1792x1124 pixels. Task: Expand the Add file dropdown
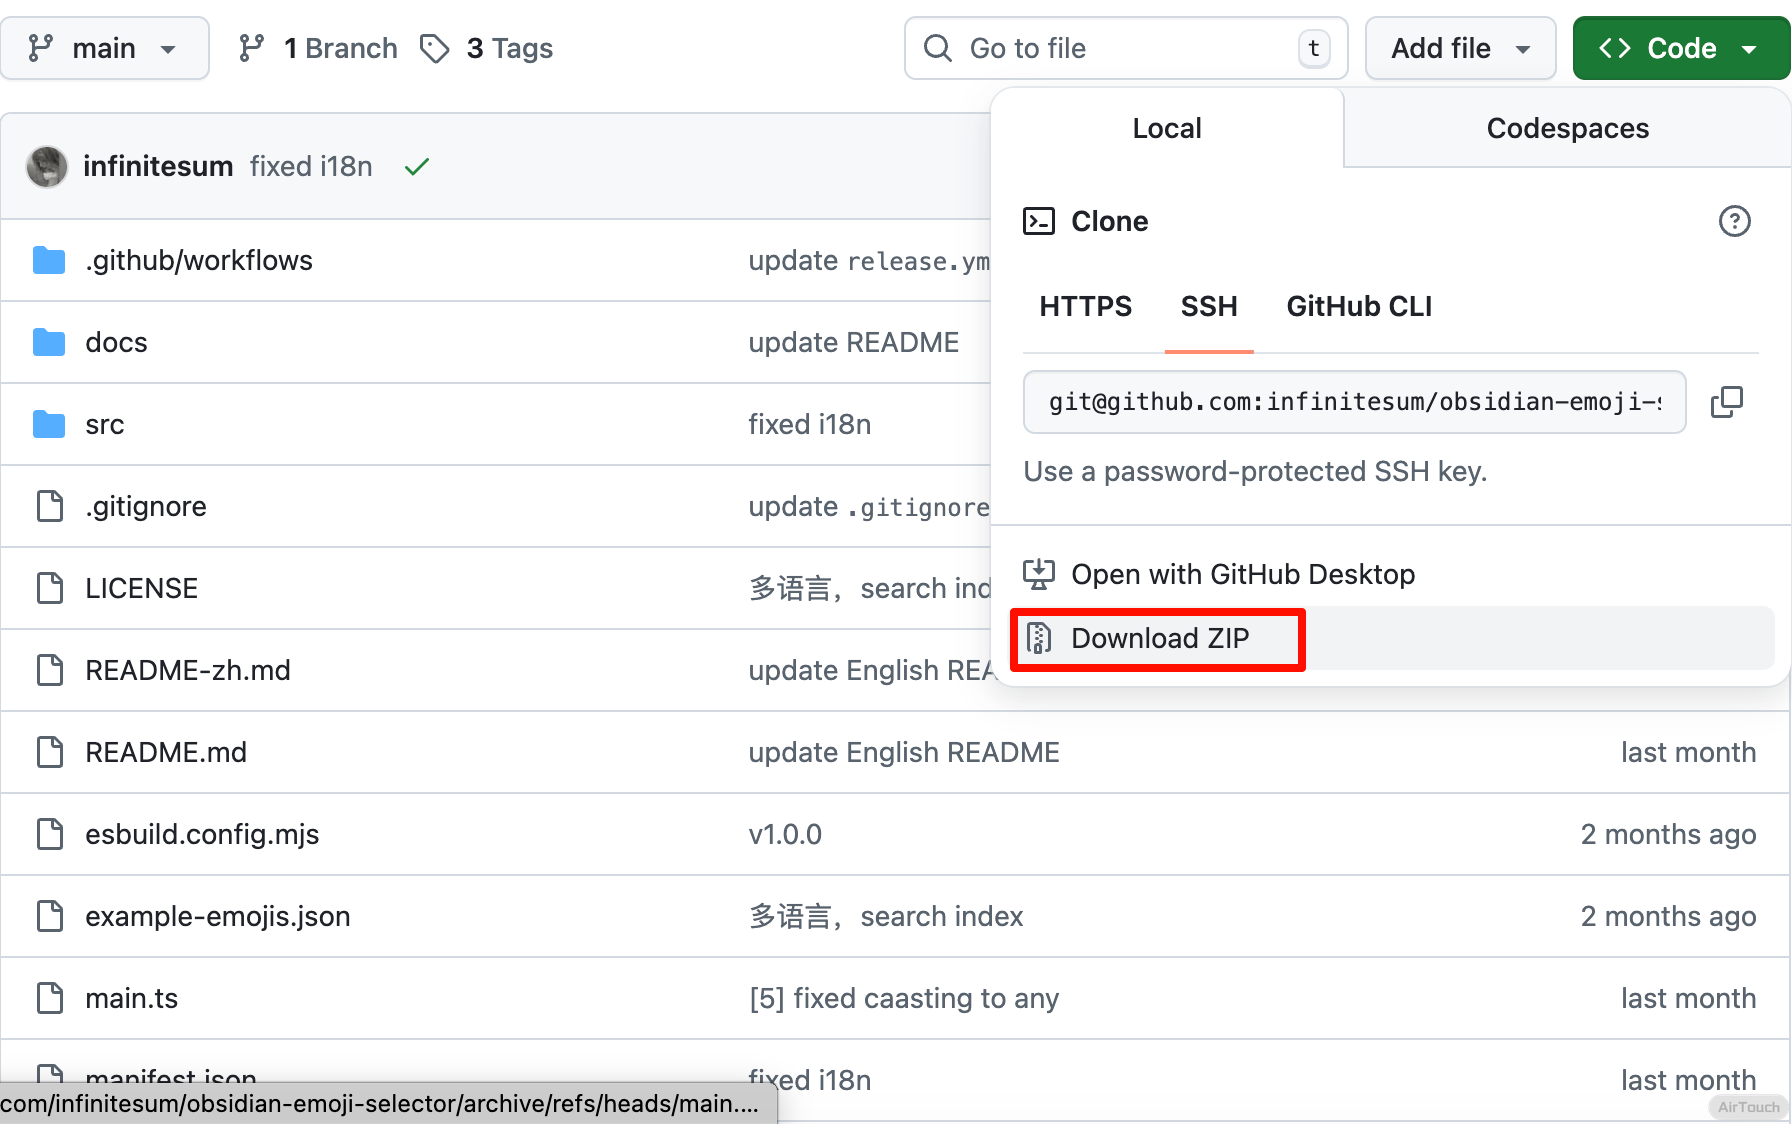(1459, 48)
